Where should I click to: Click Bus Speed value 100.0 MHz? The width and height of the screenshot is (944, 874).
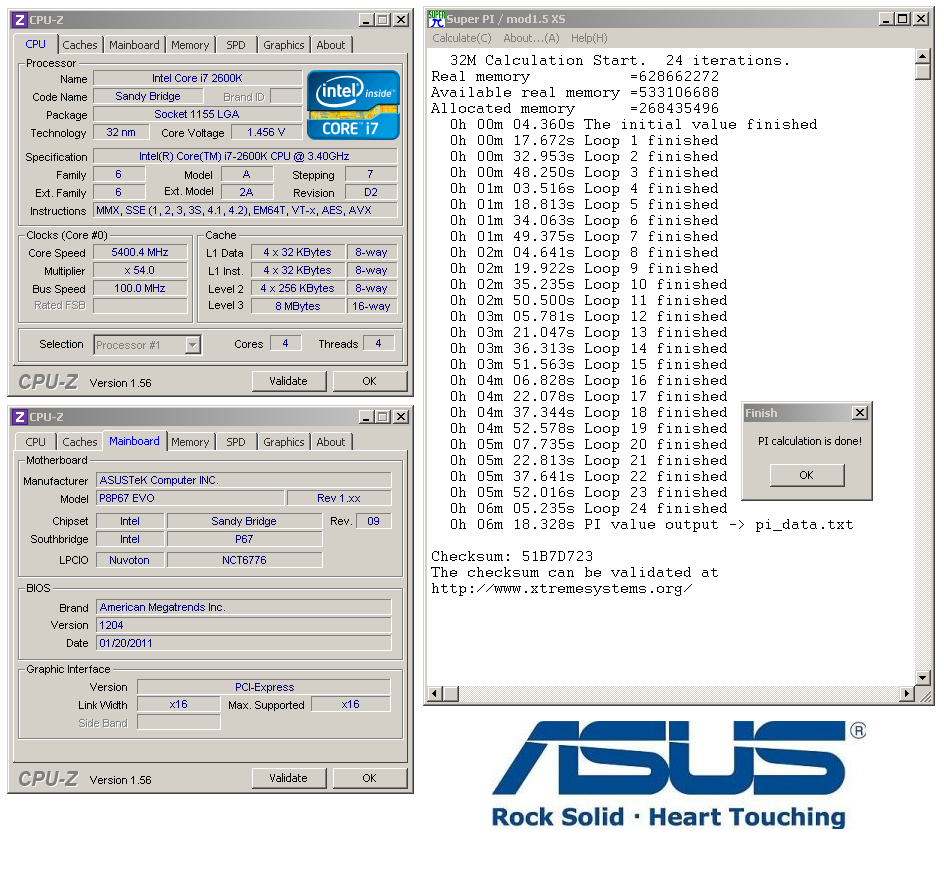coord(140,288)
